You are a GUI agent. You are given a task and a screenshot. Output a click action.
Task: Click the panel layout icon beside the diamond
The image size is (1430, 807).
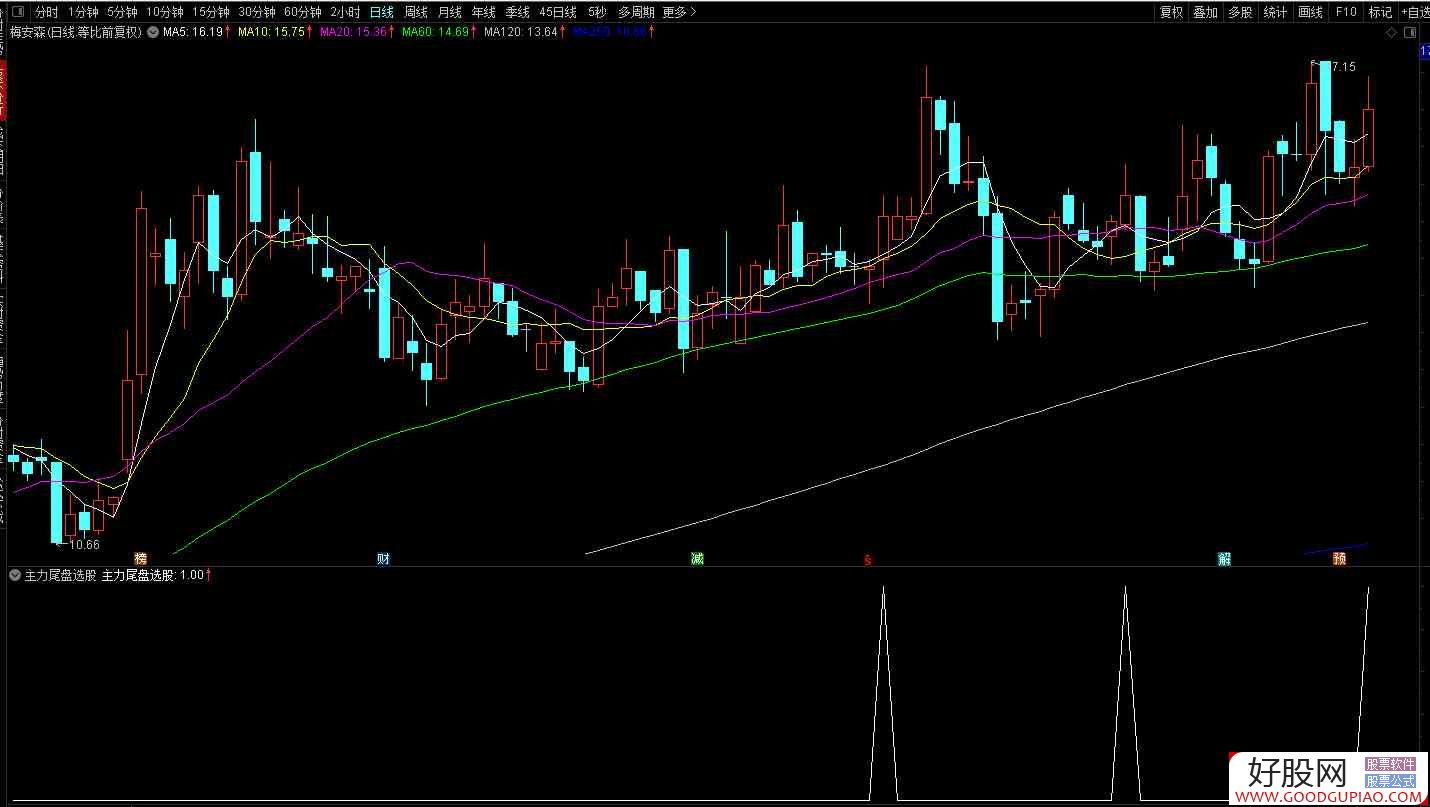1410,32
